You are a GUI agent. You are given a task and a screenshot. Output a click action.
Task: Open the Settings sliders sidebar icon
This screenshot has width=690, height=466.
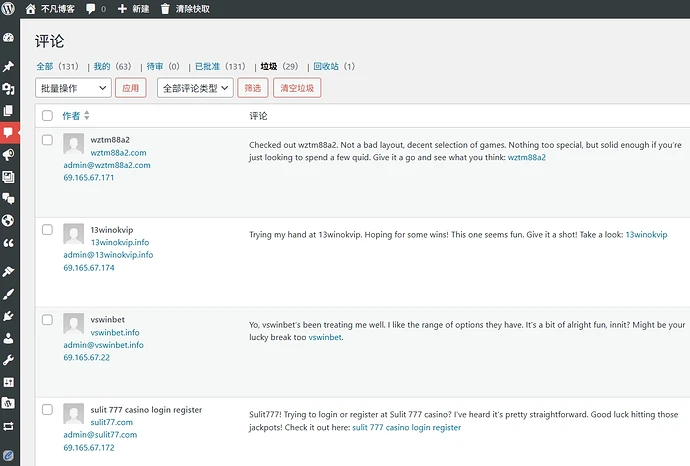(x=8, y=382)
